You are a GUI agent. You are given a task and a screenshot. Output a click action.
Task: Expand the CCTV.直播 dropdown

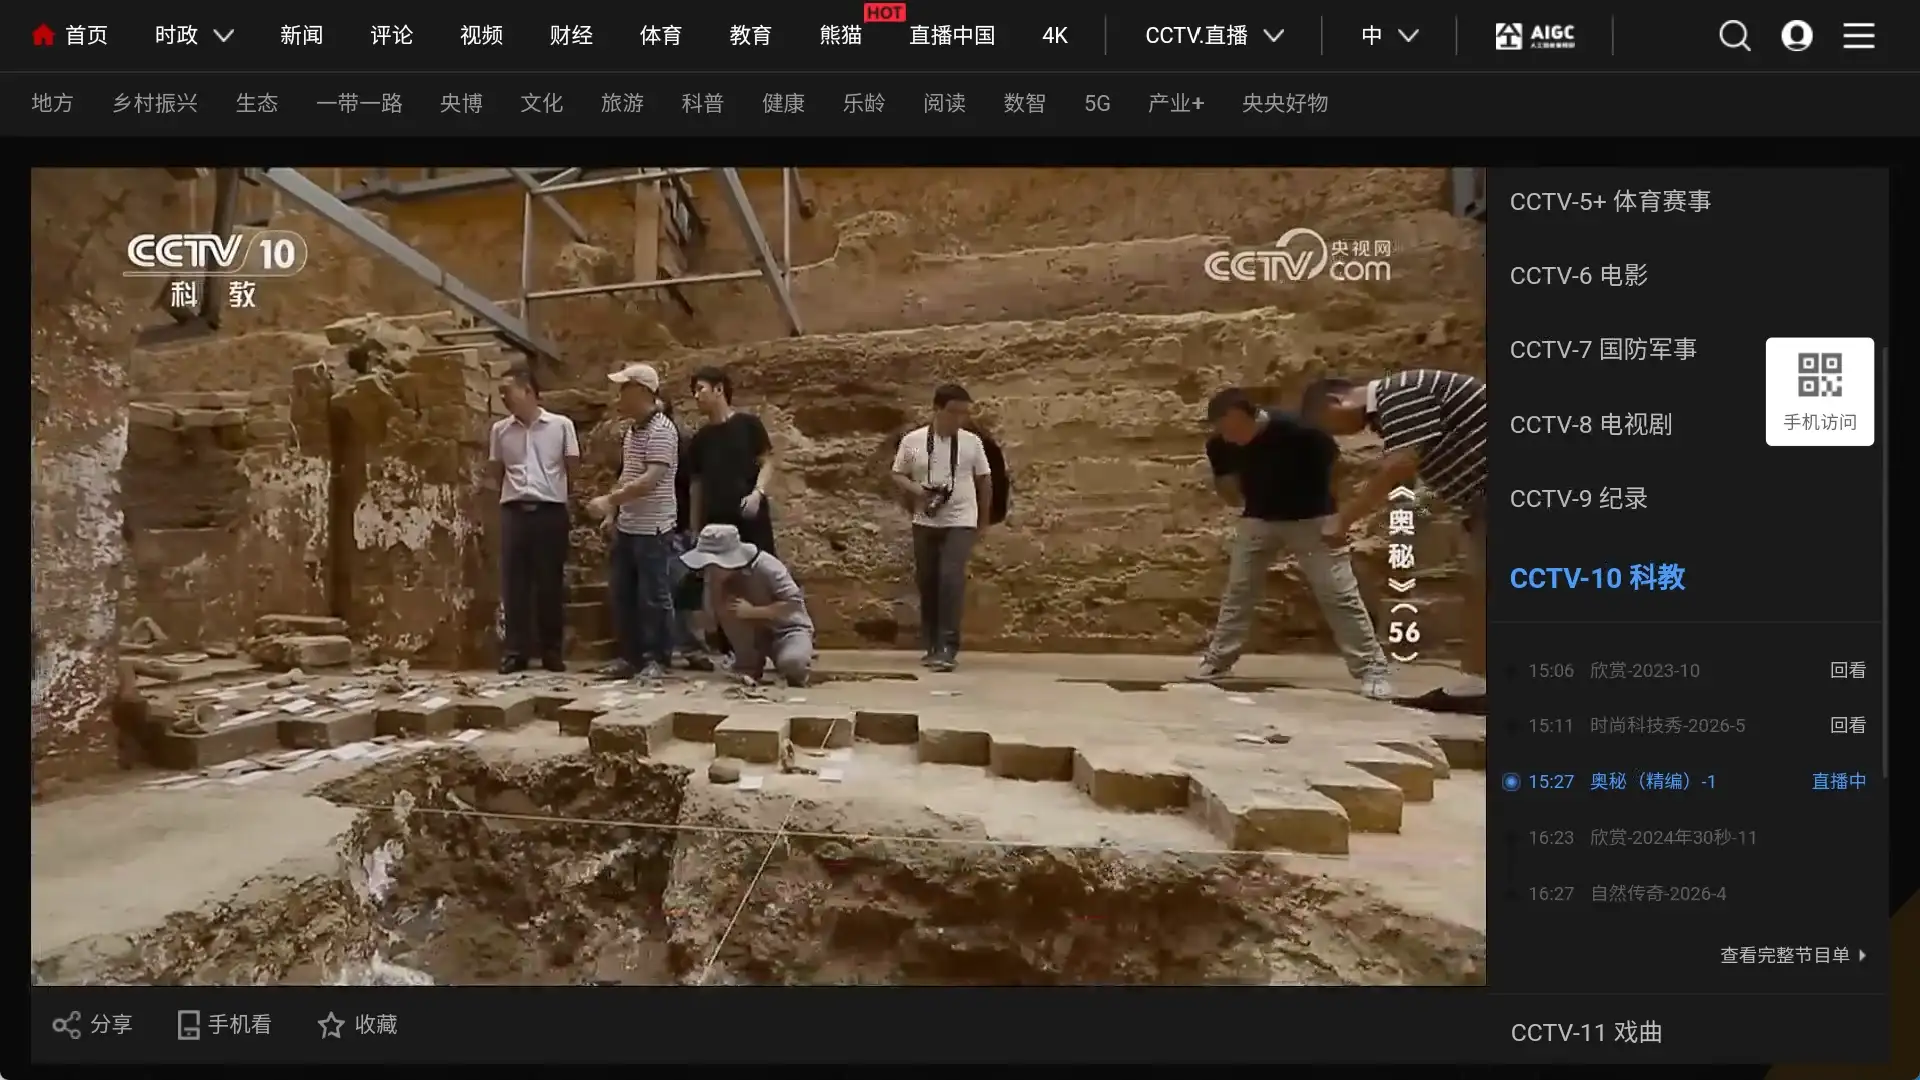pos(1214,36)
